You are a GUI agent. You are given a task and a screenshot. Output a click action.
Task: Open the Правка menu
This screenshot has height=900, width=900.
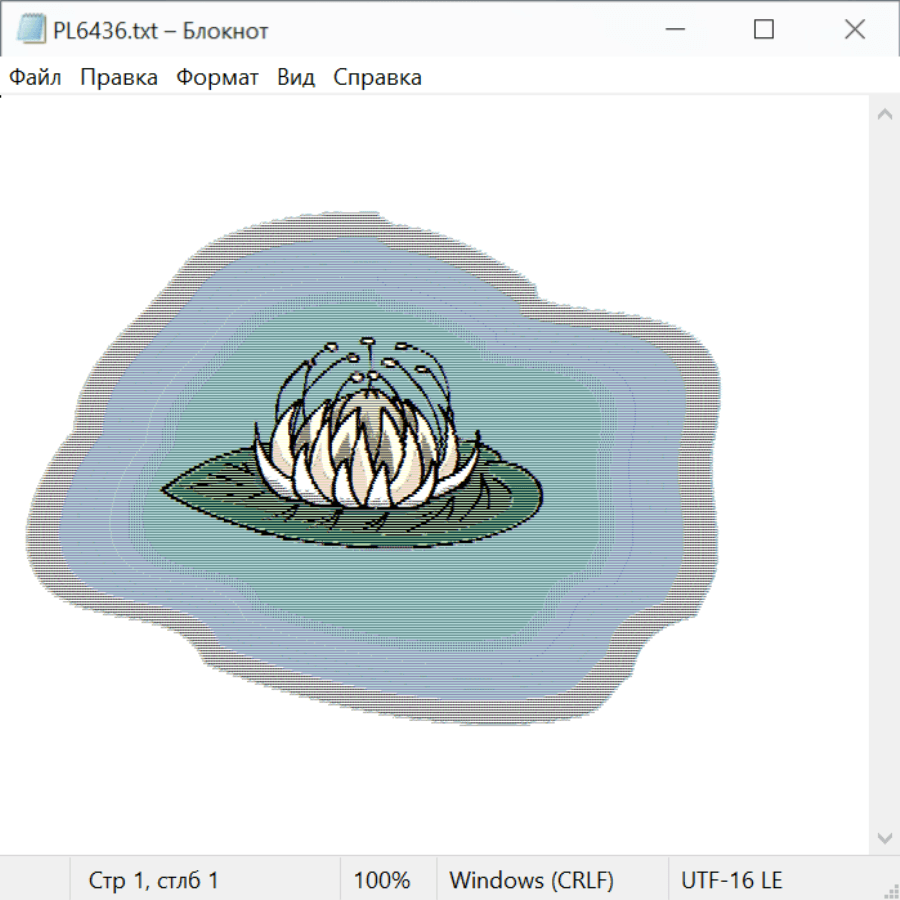(118, 78)
